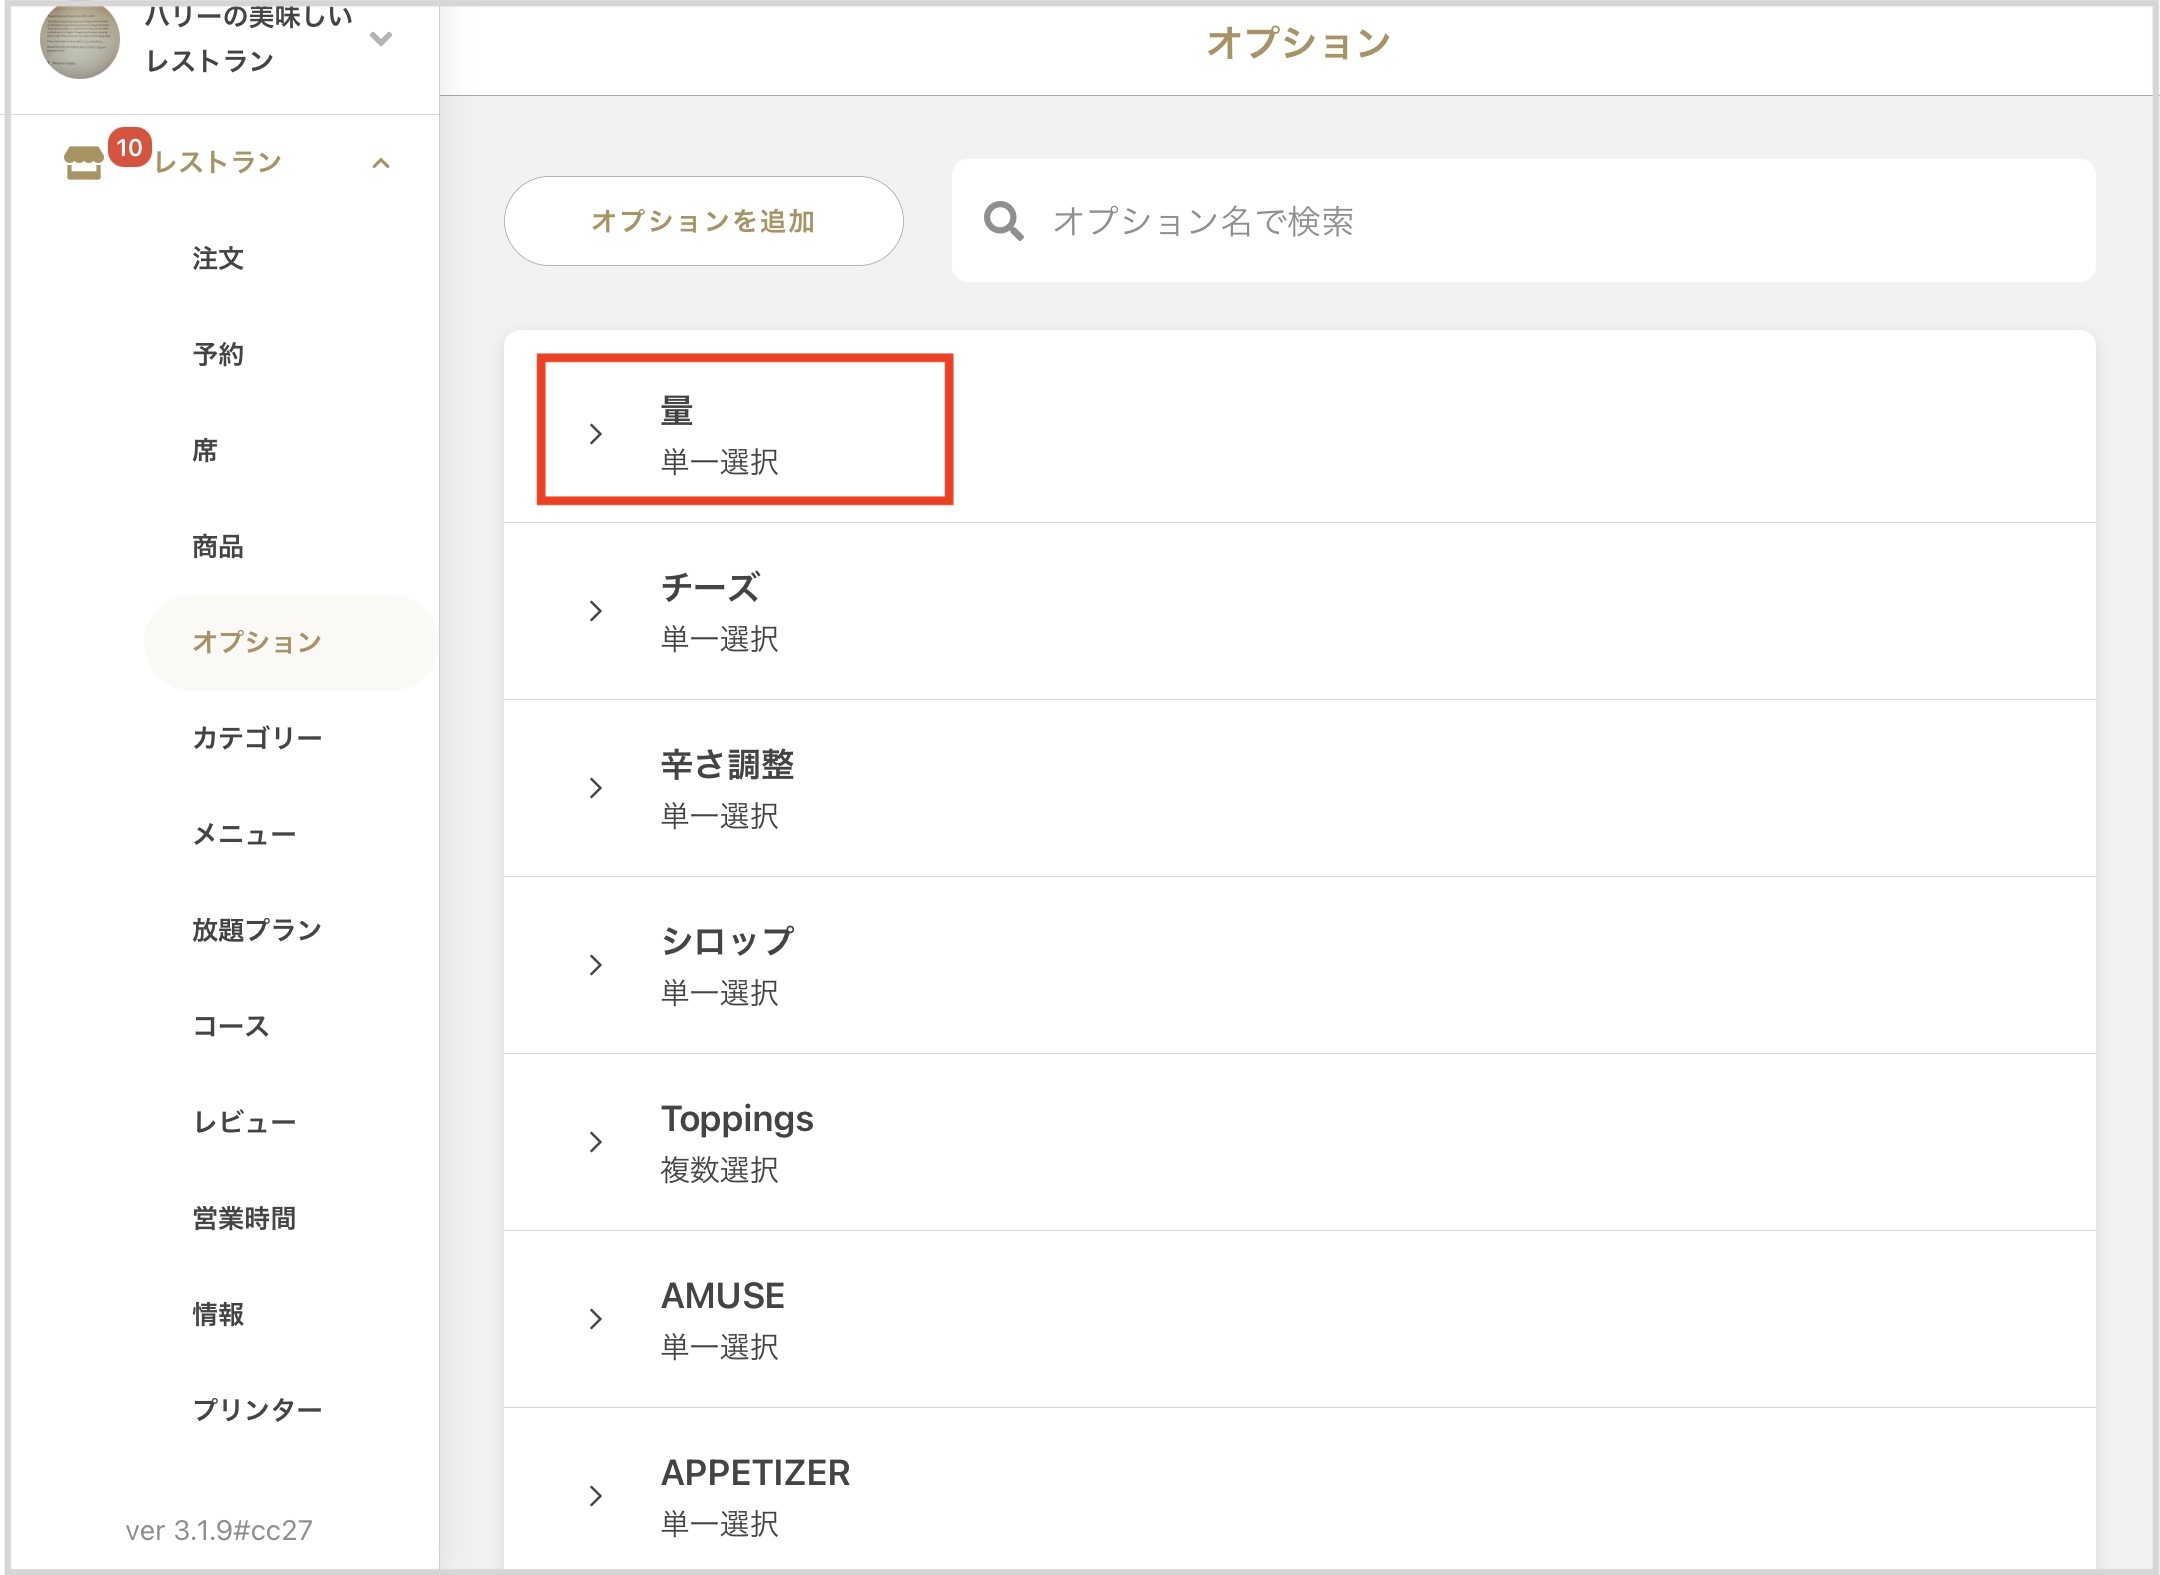
Task: Expand the チーズ option chevron
Action: pyautogui.click(x=596, y=611)
